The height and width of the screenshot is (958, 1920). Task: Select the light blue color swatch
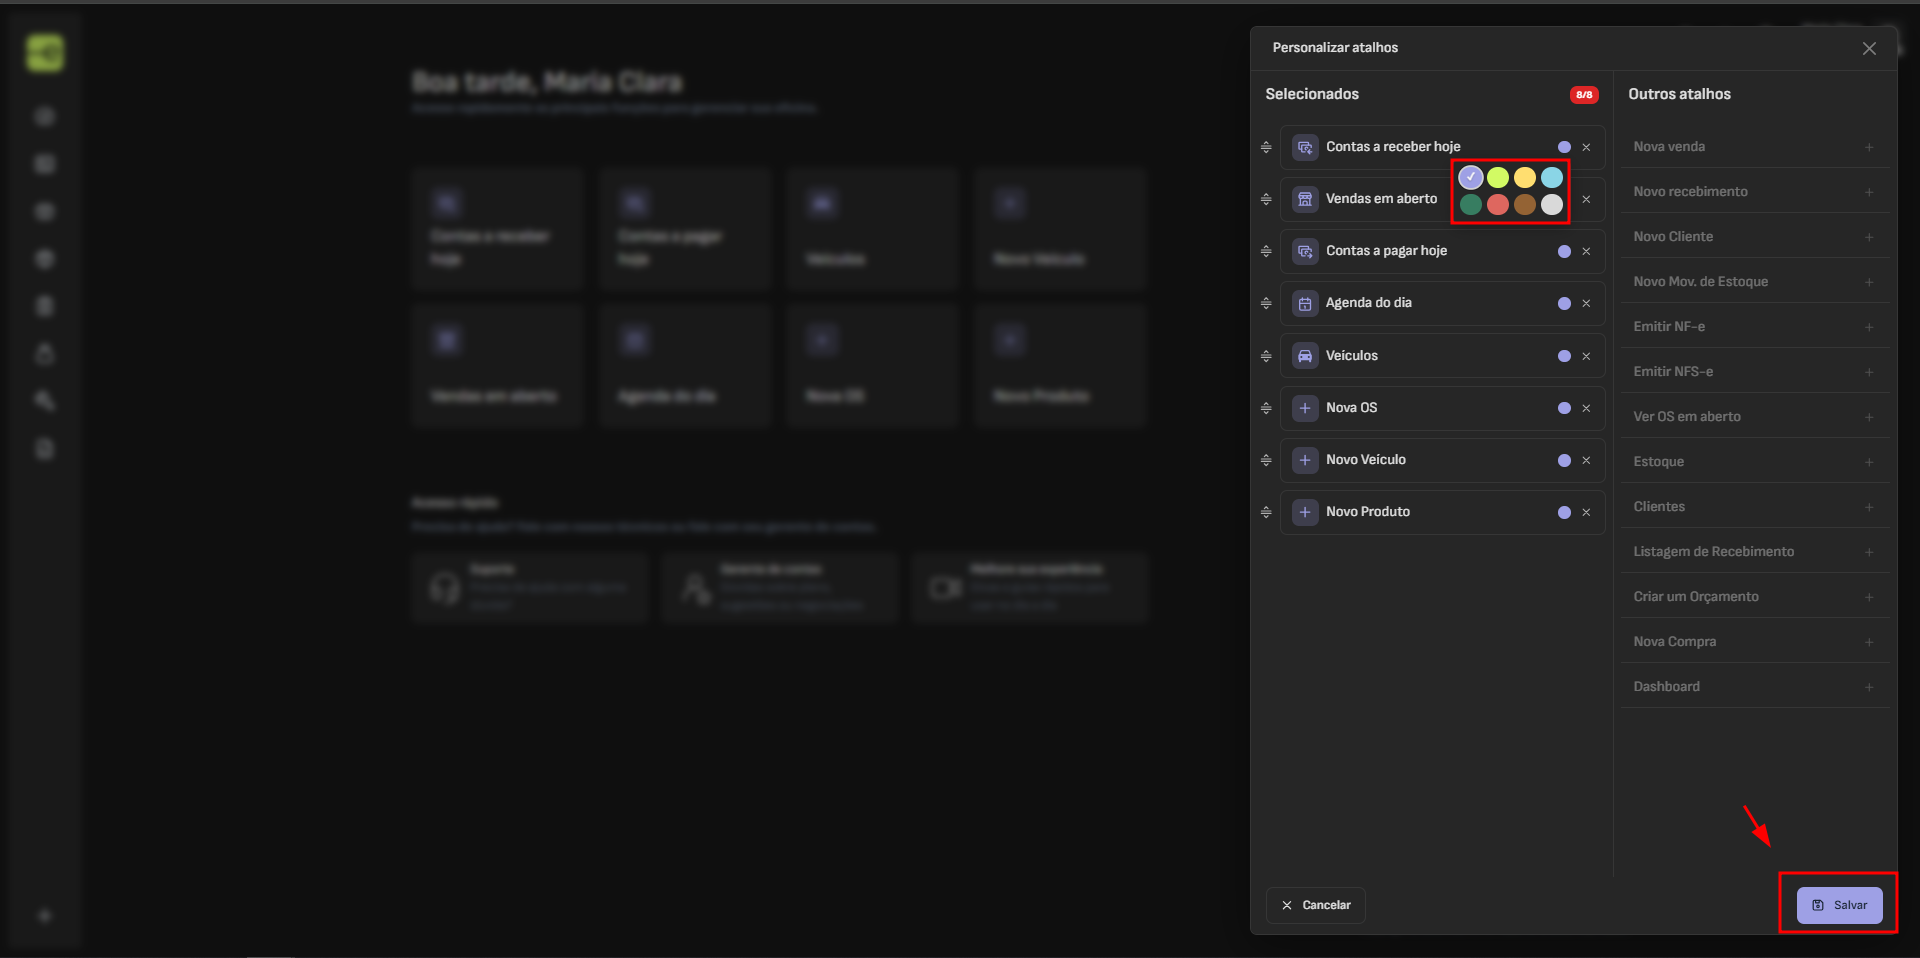tap(1551, 178)
